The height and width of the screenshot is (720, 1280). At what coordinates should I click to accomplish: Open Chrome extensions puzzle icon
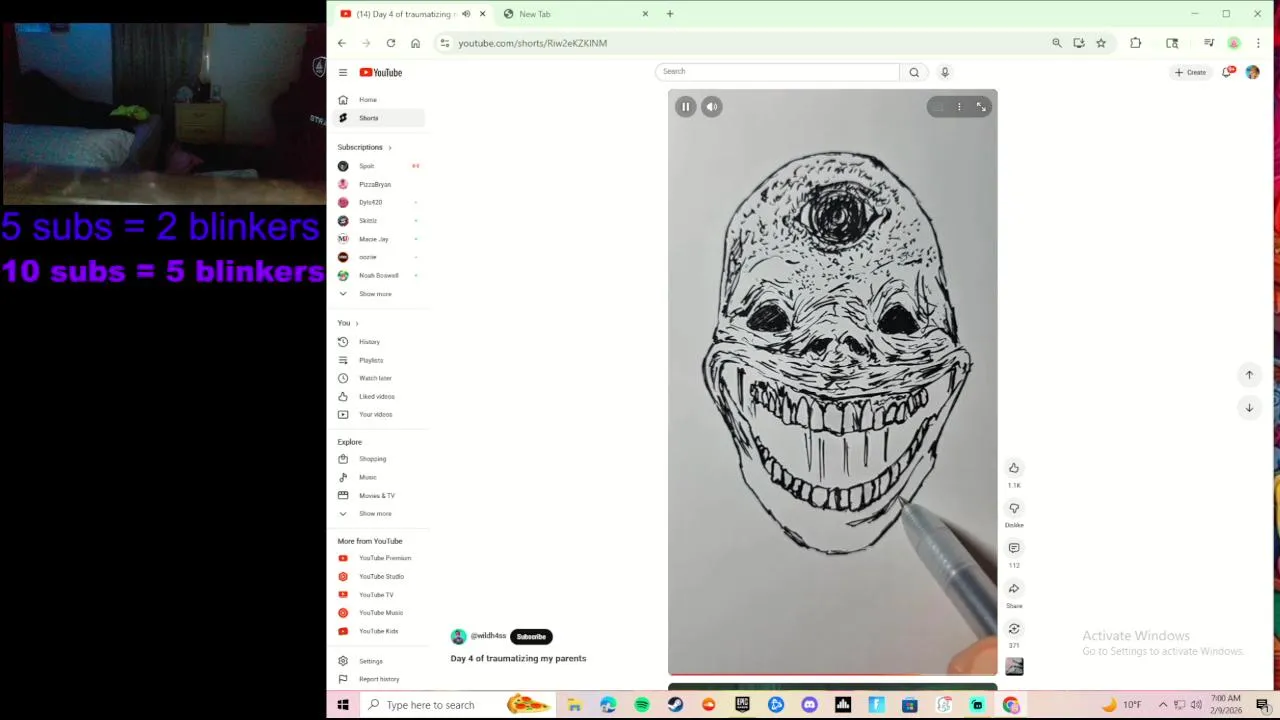1135,43
